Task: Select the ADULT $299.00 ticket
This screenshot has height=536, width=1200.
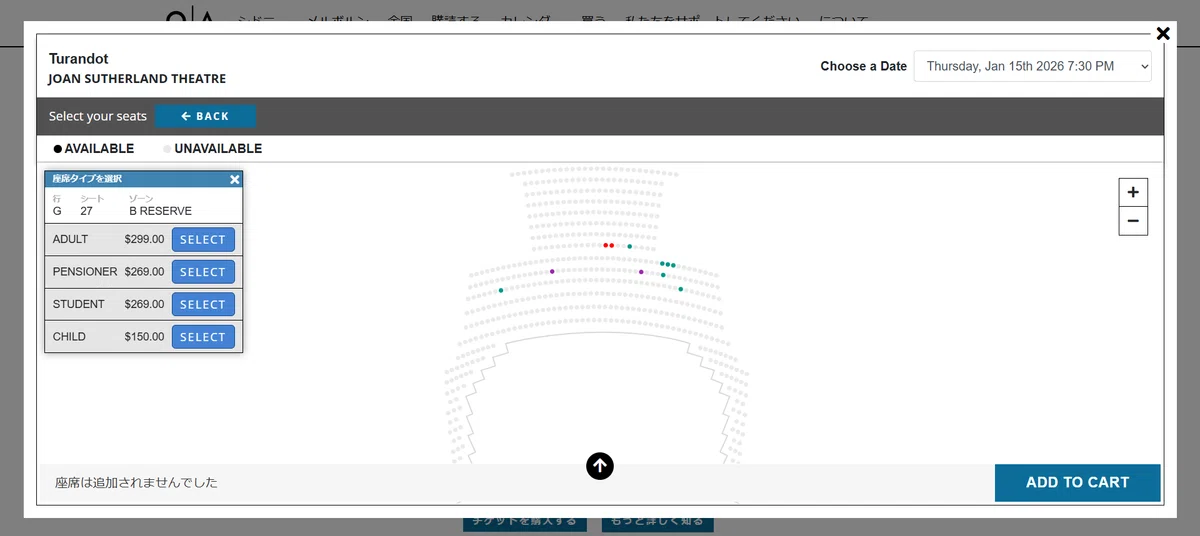Action: coord(203,239)
